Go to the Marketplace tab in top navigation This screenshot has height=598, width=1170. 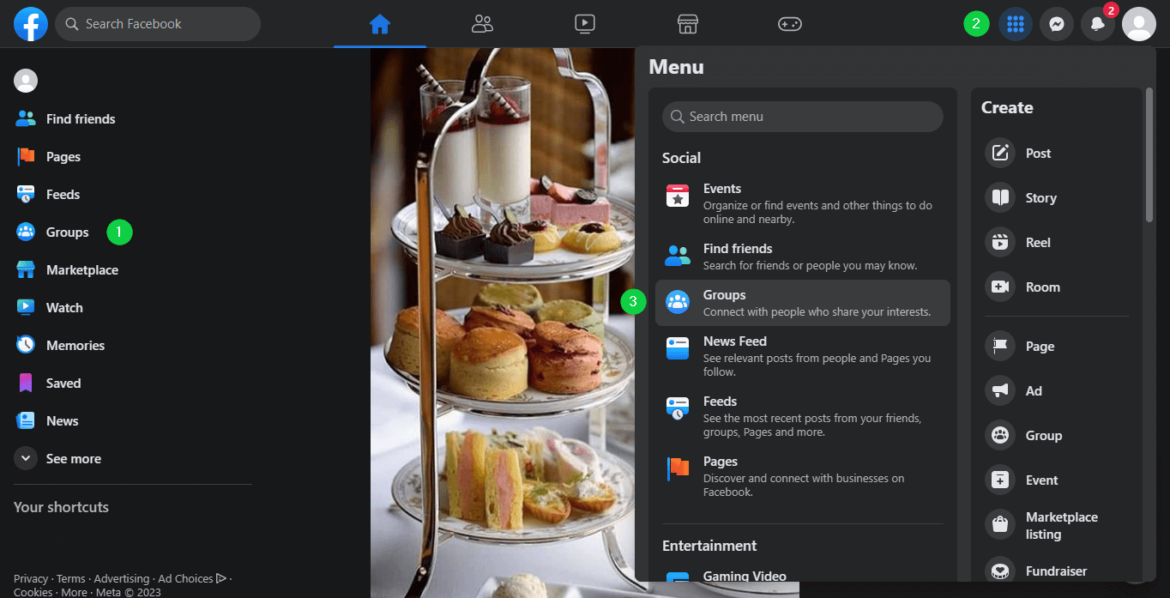coord(687,24)
